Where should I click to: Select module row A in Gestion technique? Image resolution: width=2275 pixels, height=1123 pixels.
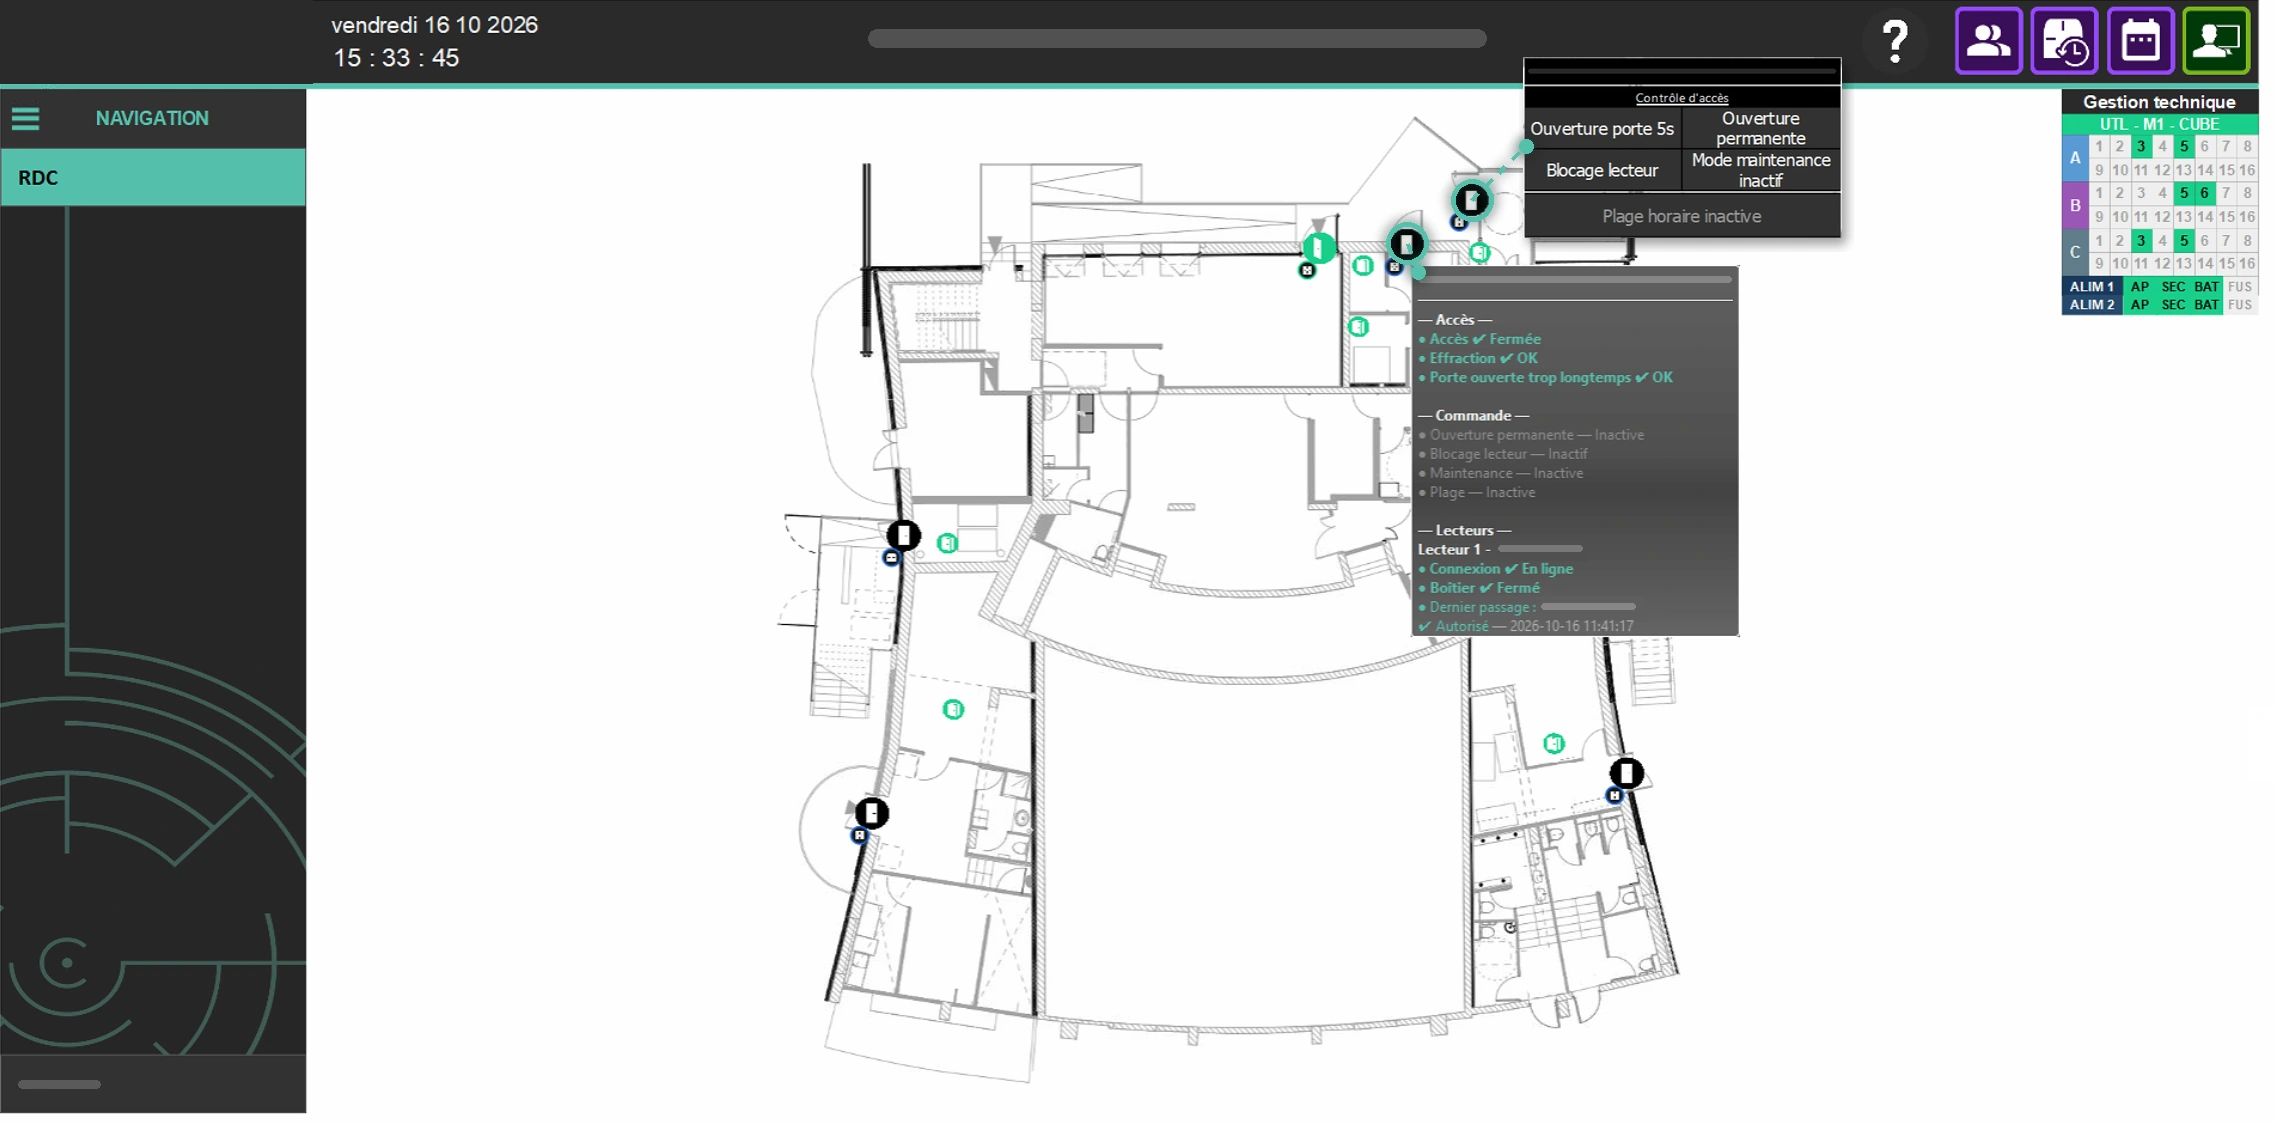point(2075,158)
